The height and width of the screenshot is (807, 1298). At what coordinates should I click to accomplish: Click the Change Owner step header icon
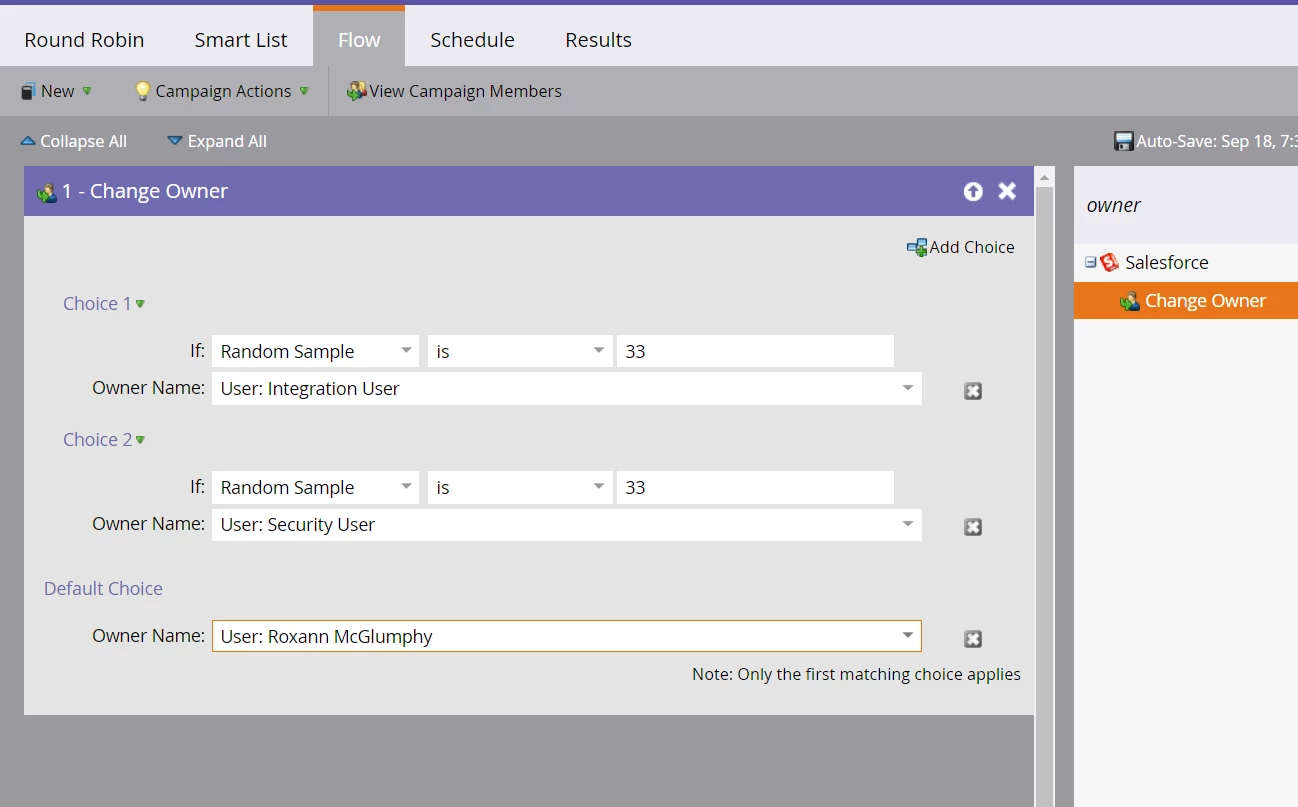[x=46, y=192]
